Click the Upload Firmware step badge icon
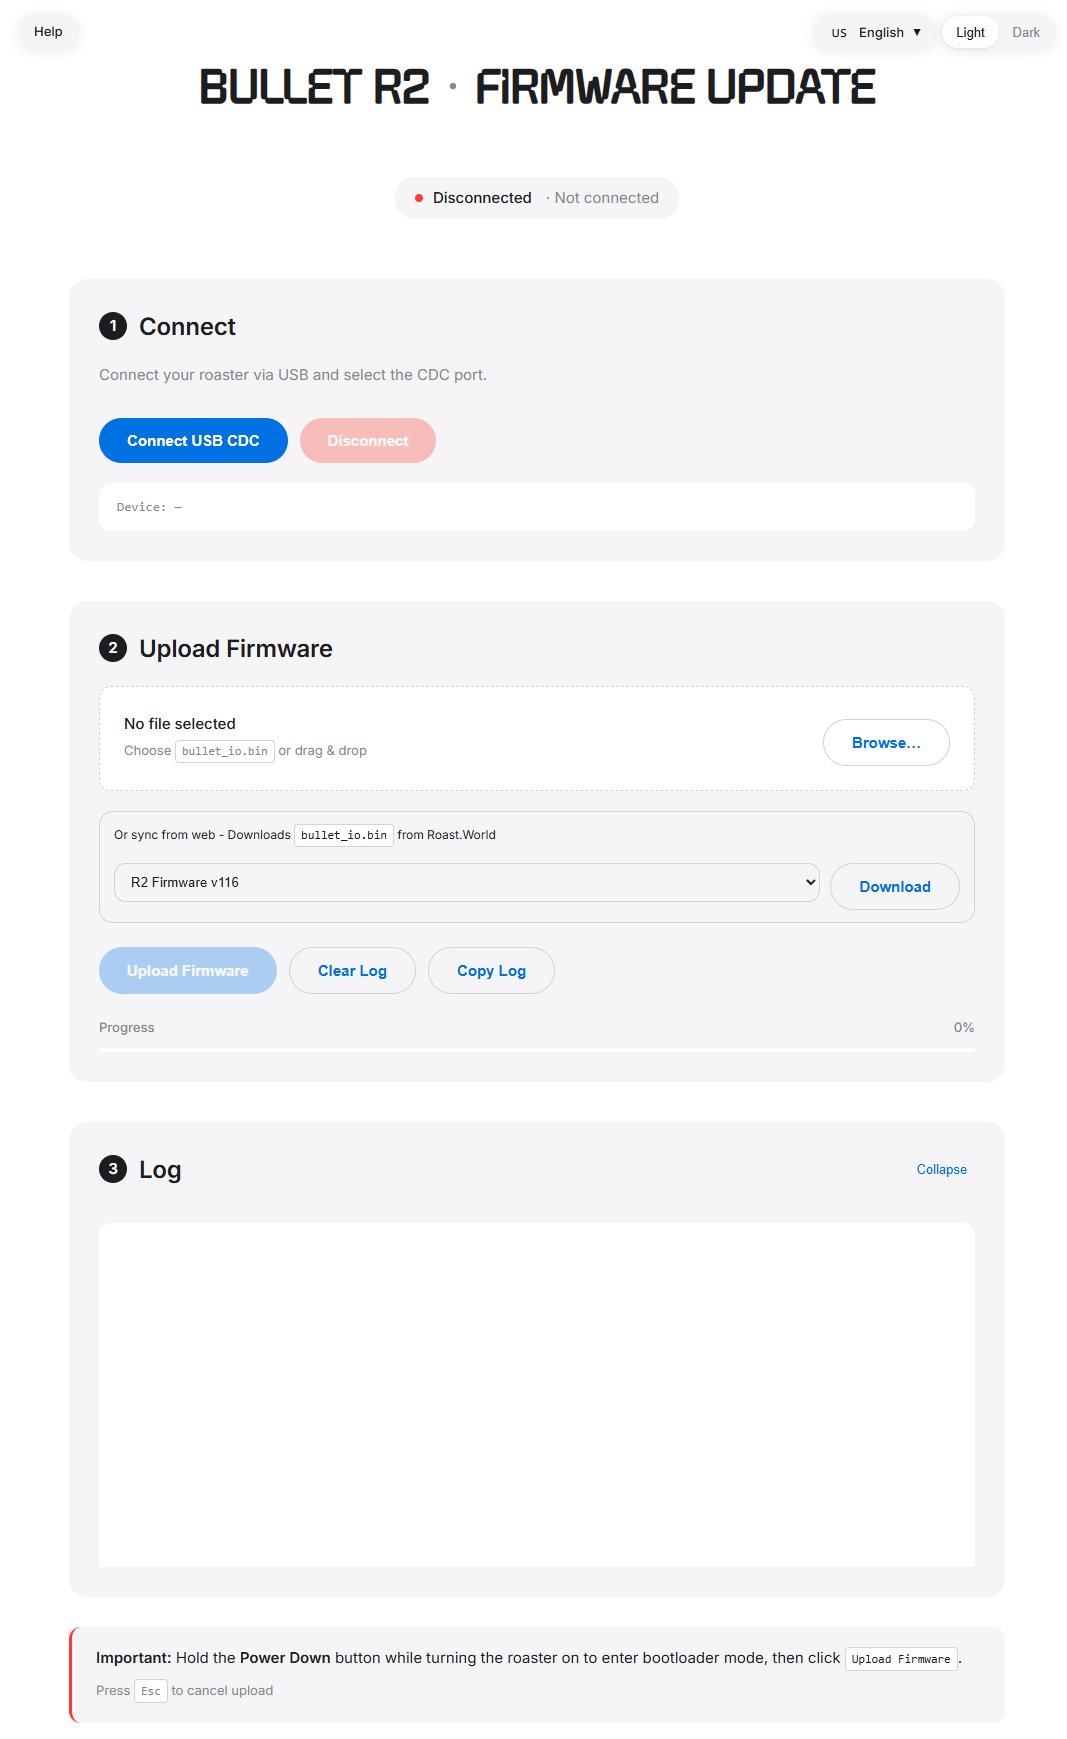The height and width of the screenshot is (1739, 1067). 113,648
